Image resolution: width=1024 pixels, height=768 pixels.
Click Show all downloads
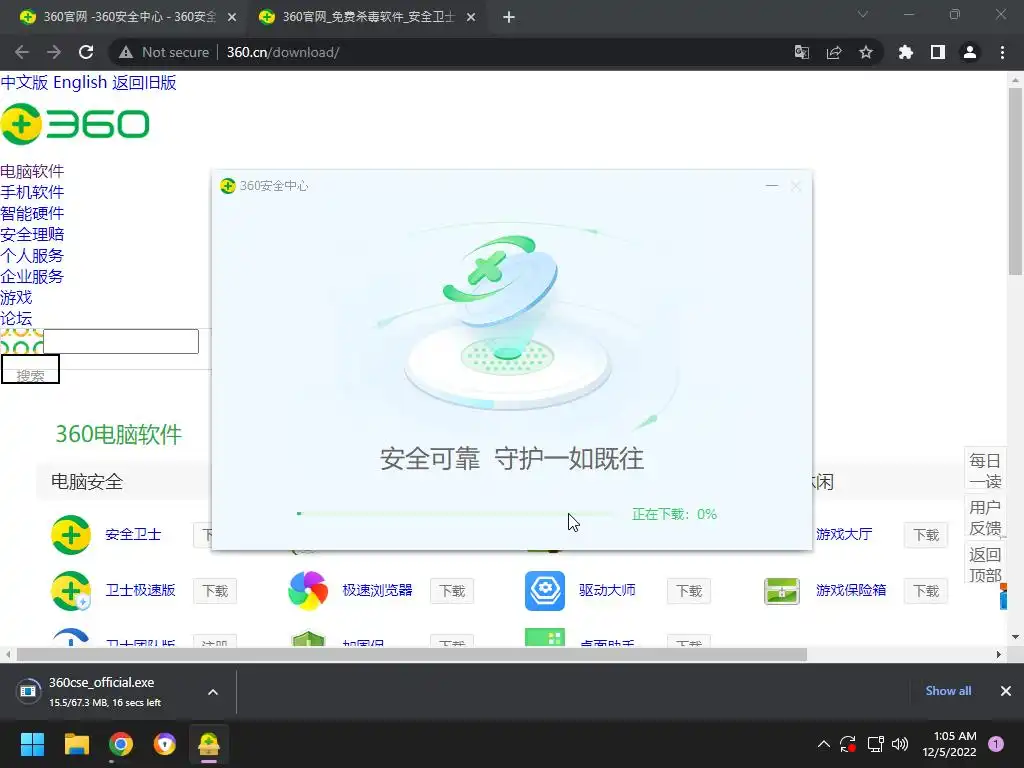point(948,691)
